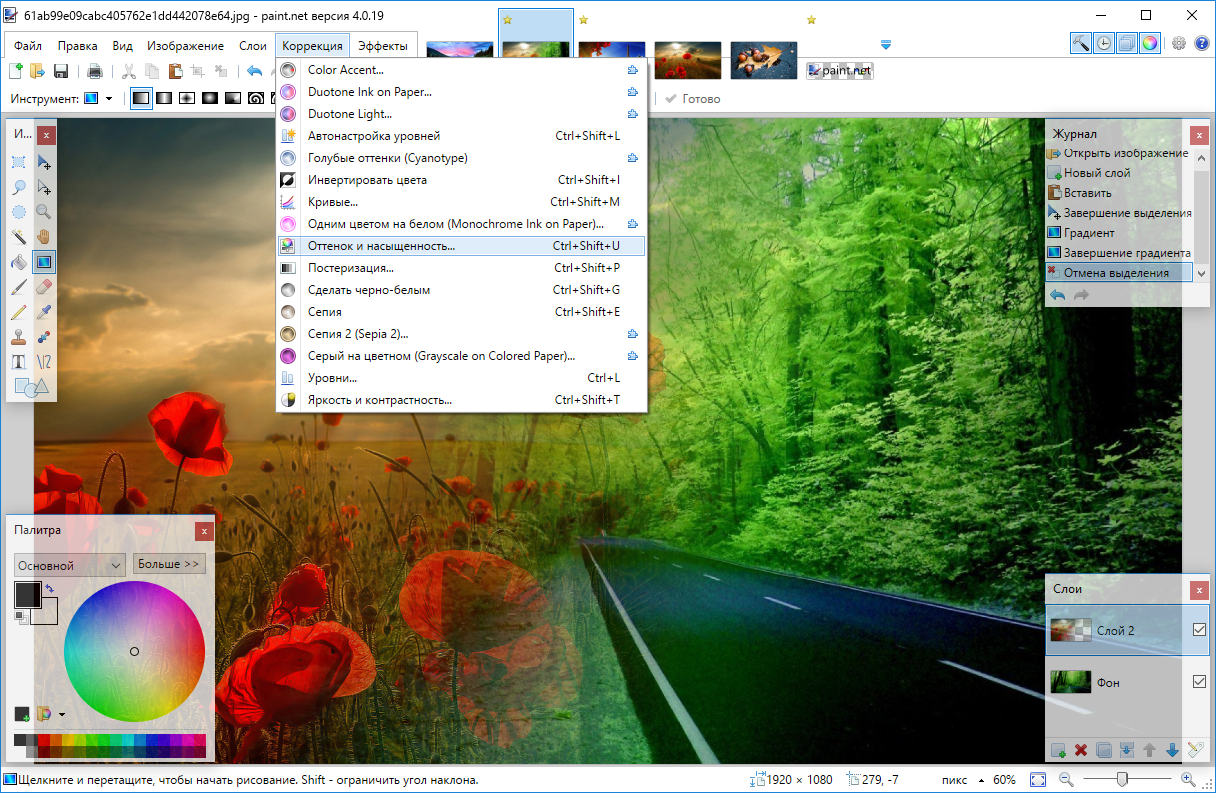
Task: Delete layer with red X icon
Action: click(1081, 750)
